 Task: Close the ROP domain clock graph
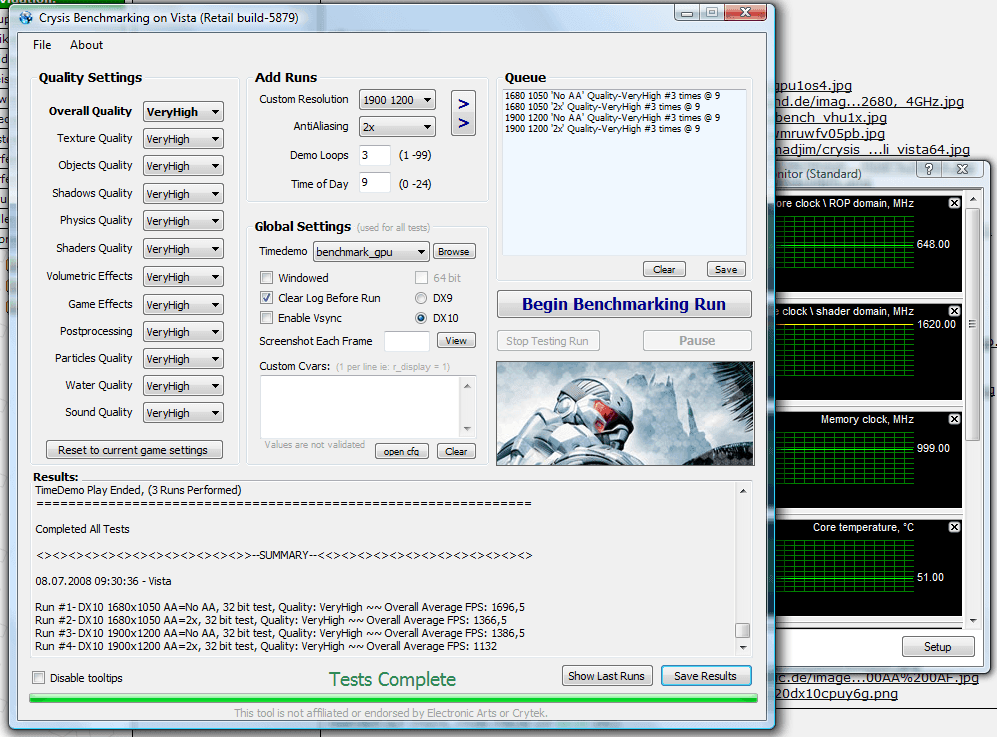point(954,203)
